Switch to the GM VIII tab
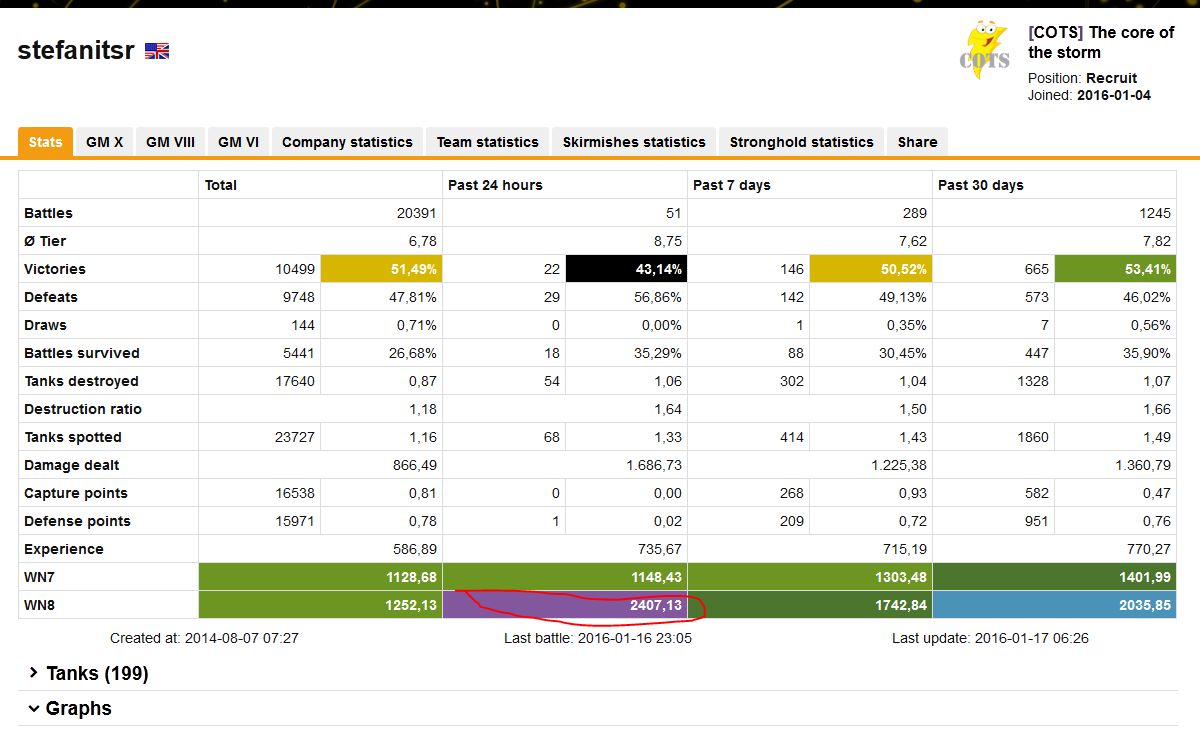Screen dimensions: 1200x746 170,142
